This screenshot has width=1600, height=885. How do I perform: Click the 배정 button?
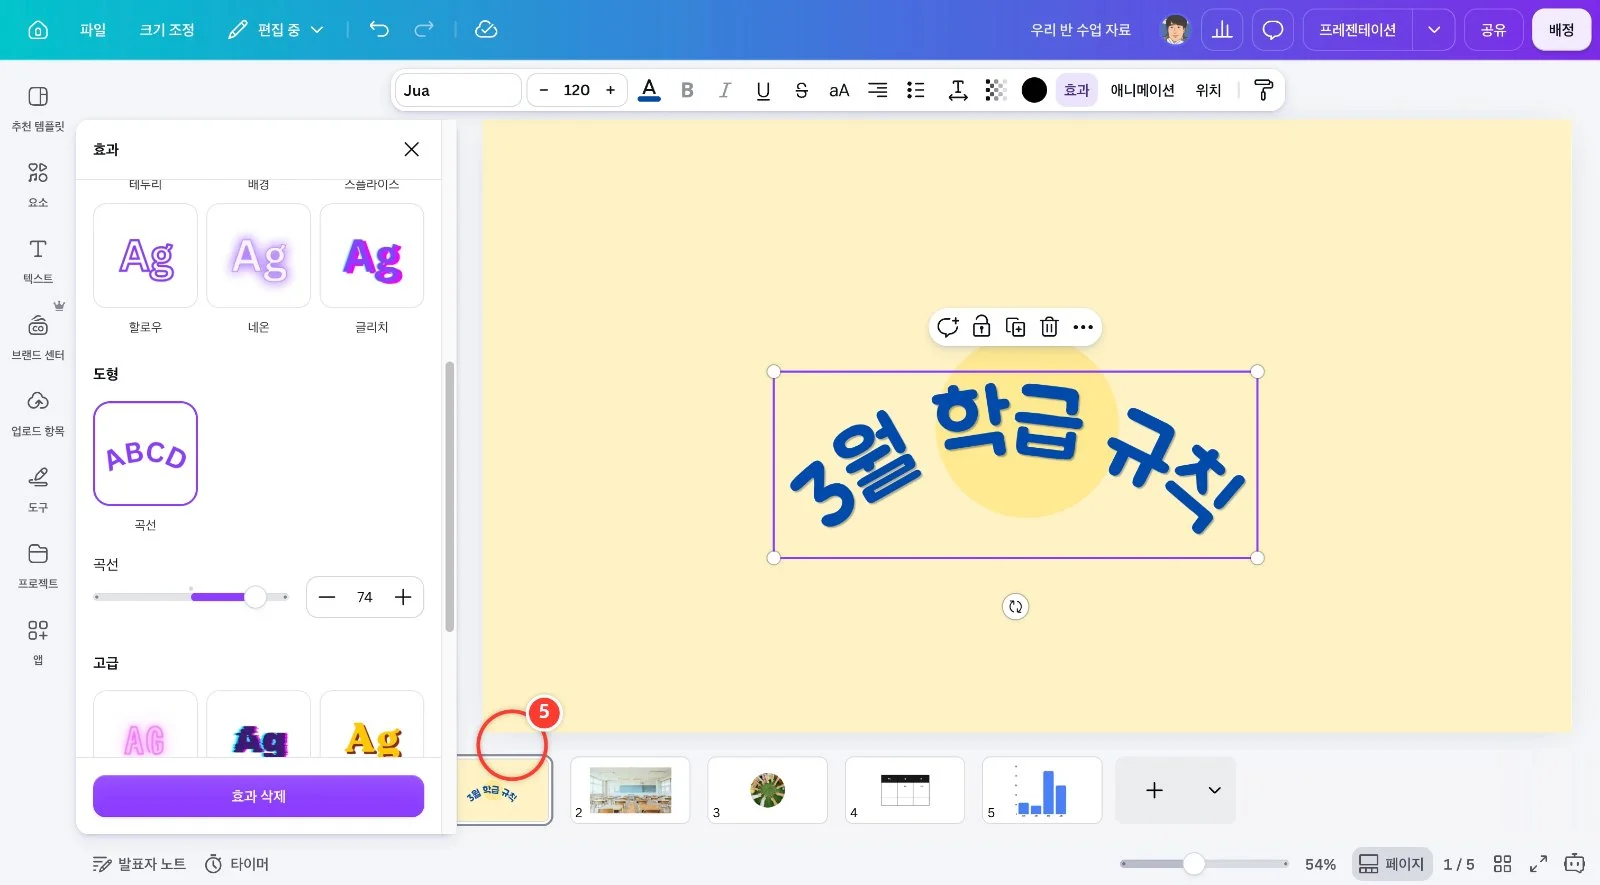click(1561, 30)
